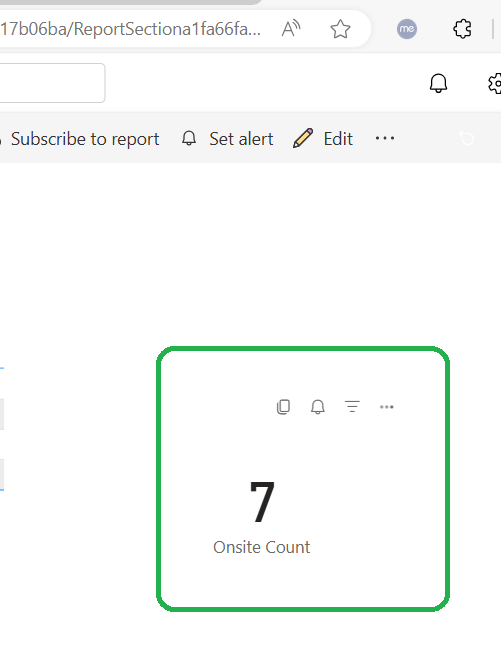Click the Read aloud icon in address bar

[291, 29]
